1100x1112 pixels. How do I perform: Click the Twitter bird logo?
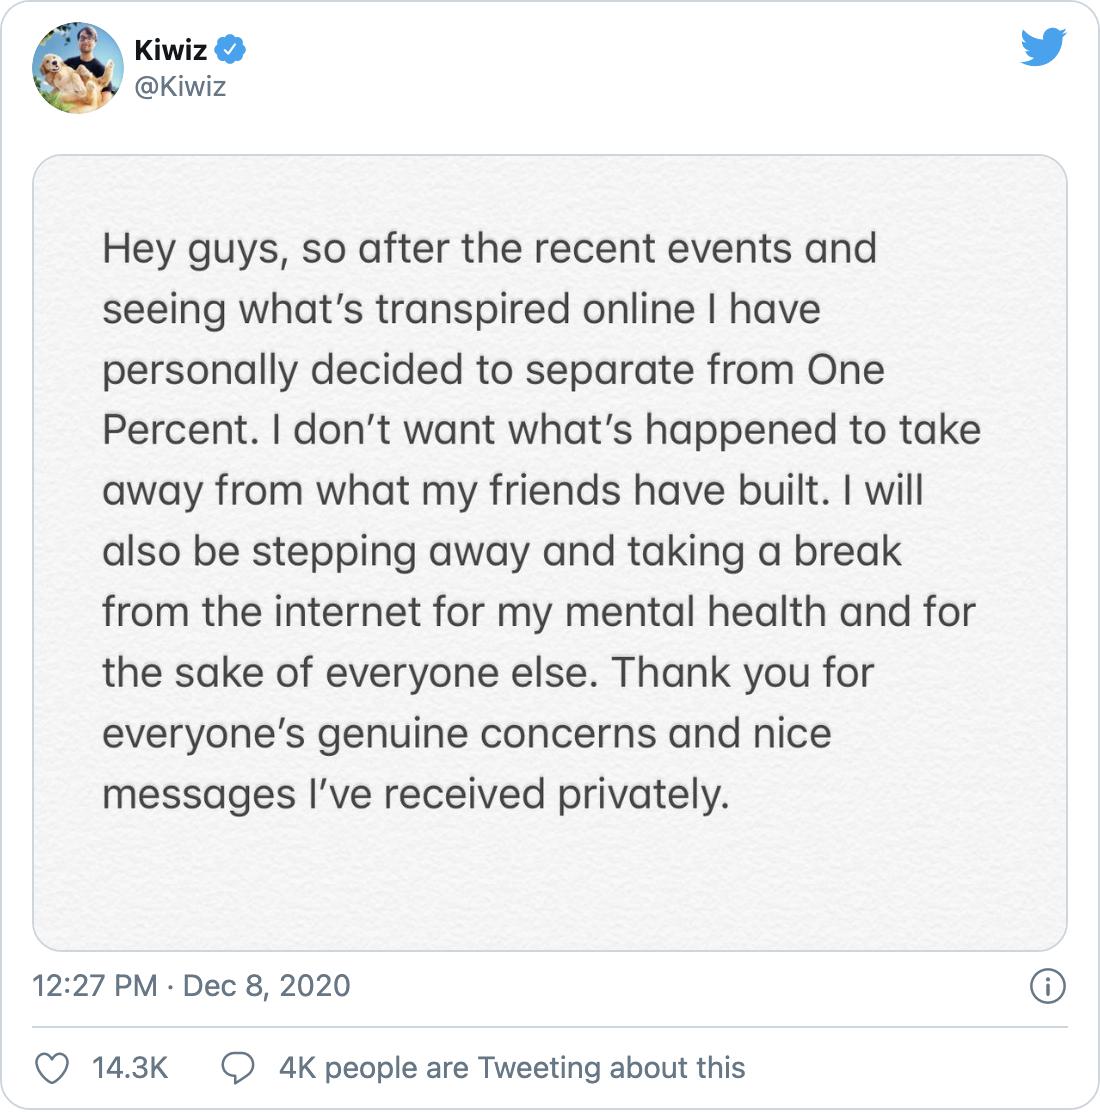pos(1043,47)
